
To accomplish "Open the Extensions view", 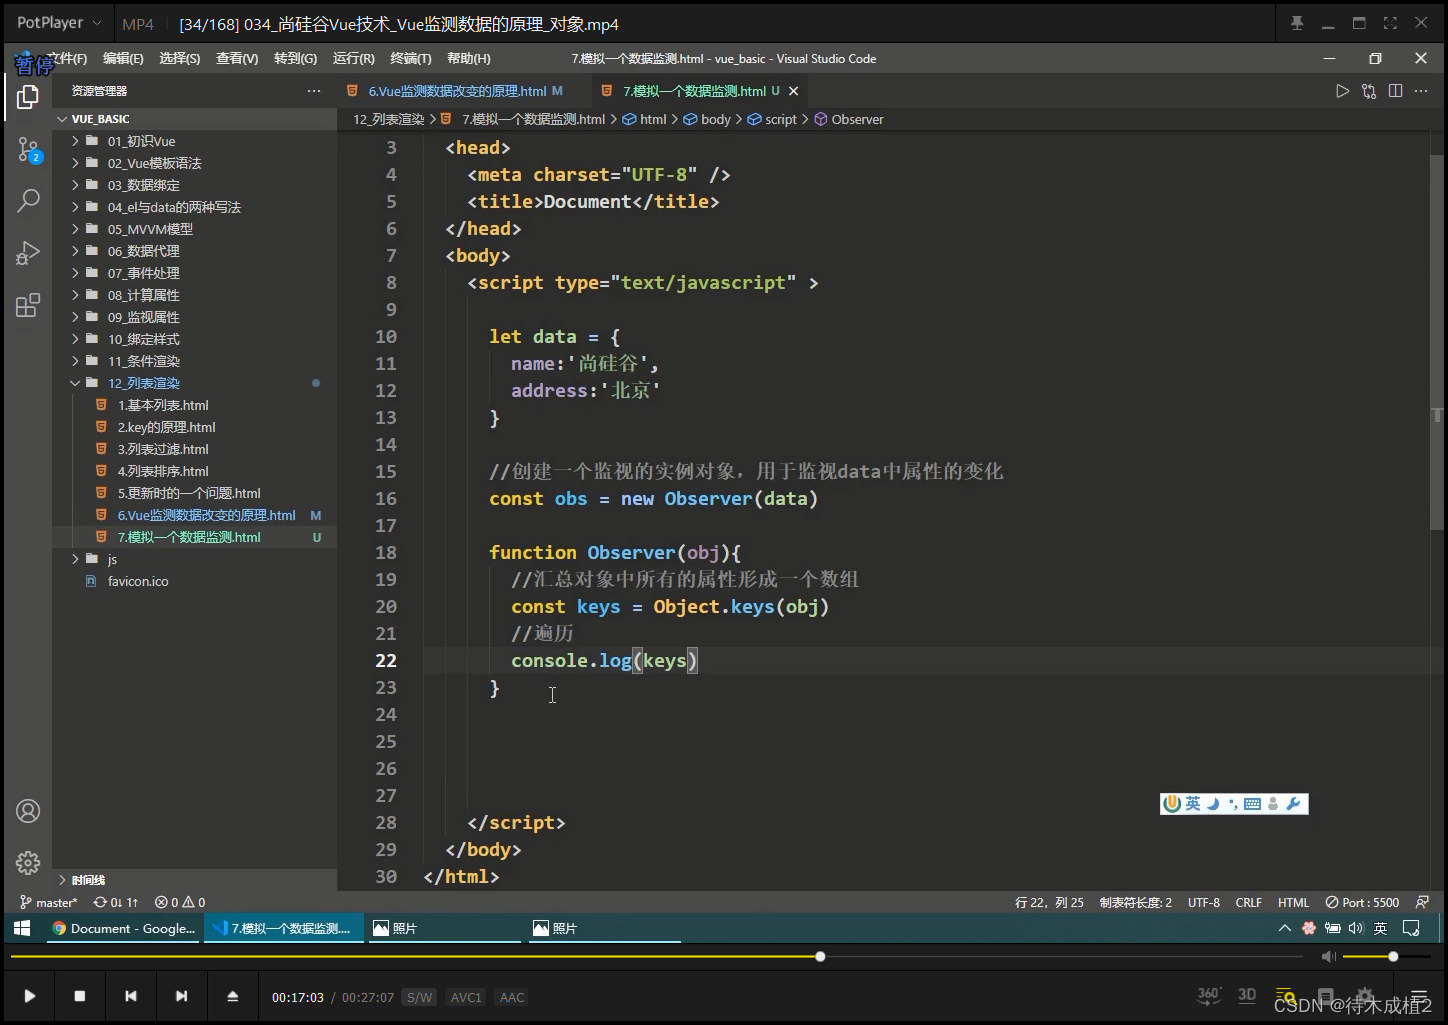I will coord(28,305).
